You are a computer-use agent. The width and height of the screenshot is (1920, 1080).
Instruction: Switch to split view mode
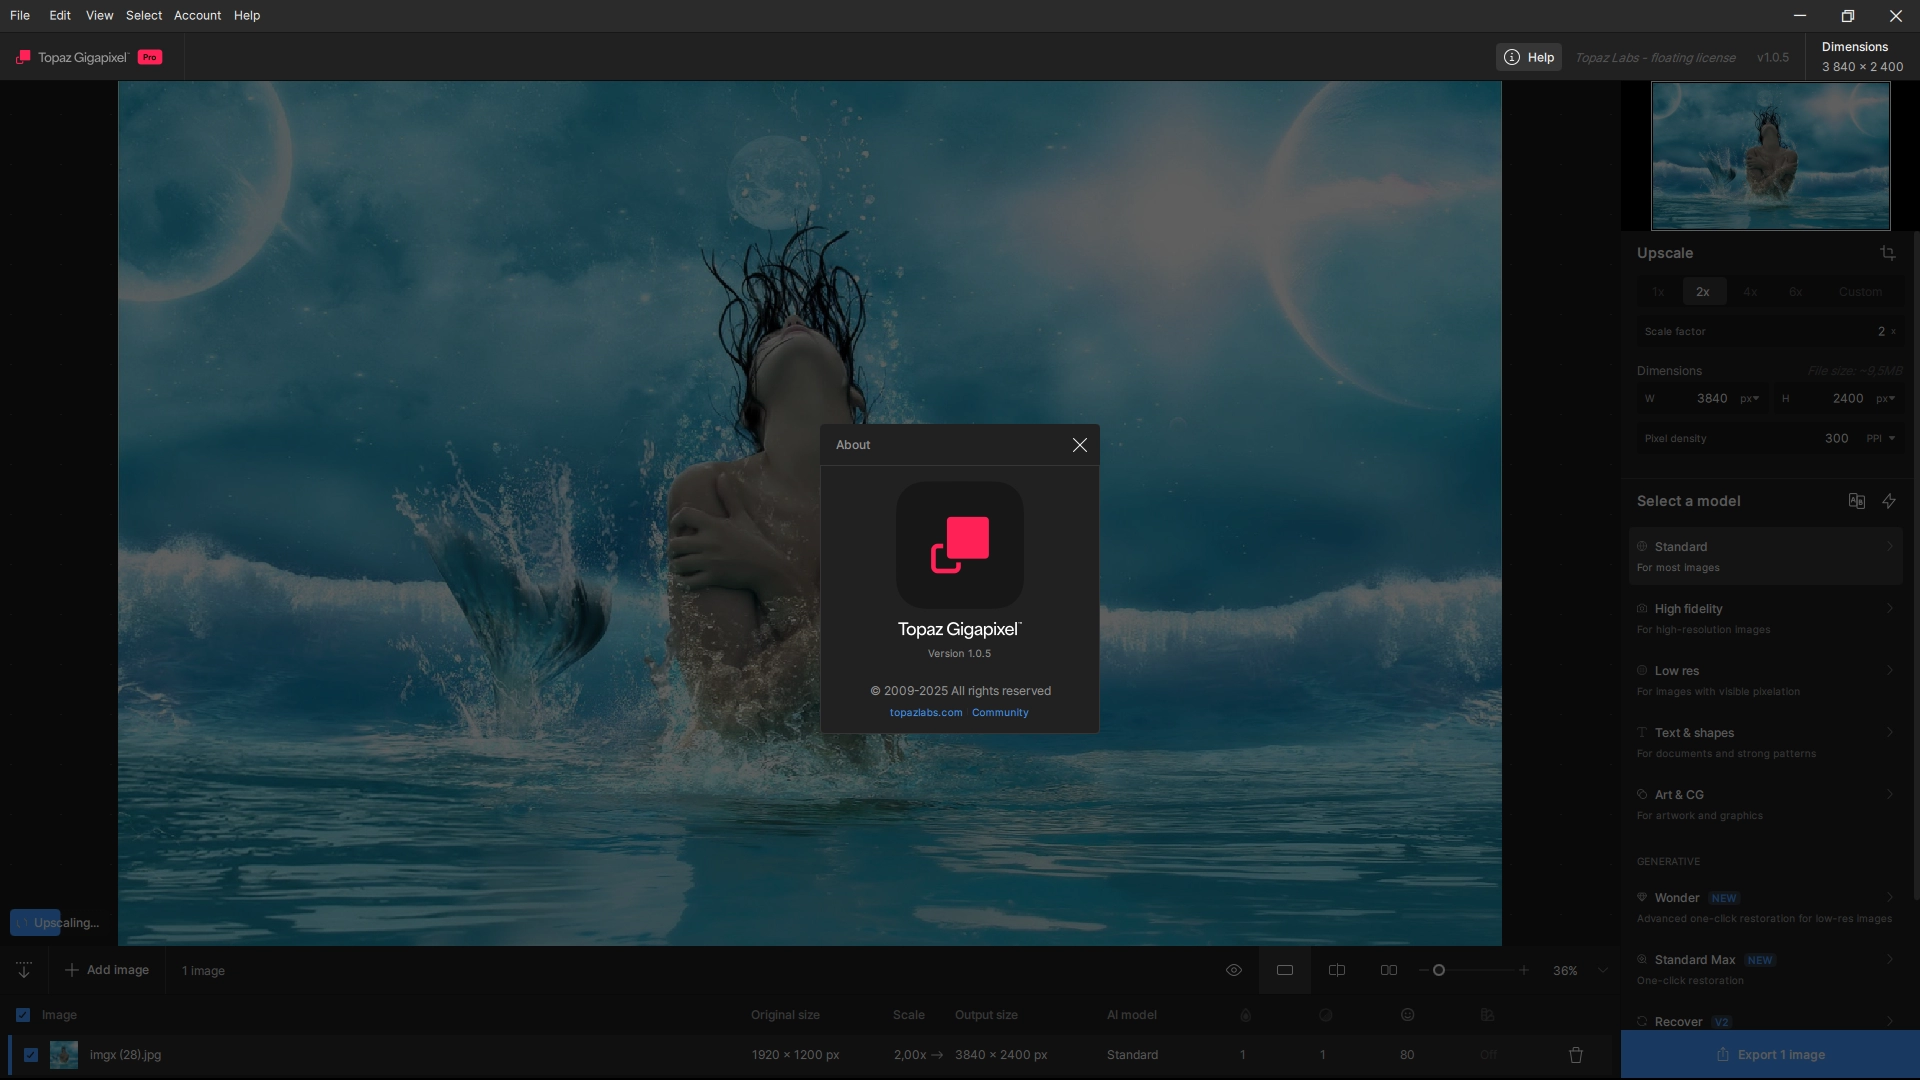1337,970
